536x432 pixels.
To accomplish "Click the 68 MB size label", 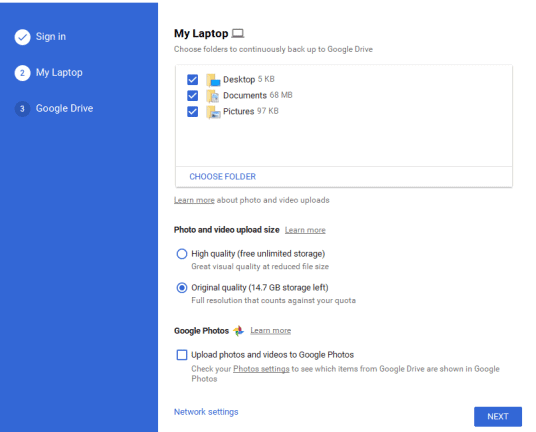I will pyautogui.click(x=281, y=95).
